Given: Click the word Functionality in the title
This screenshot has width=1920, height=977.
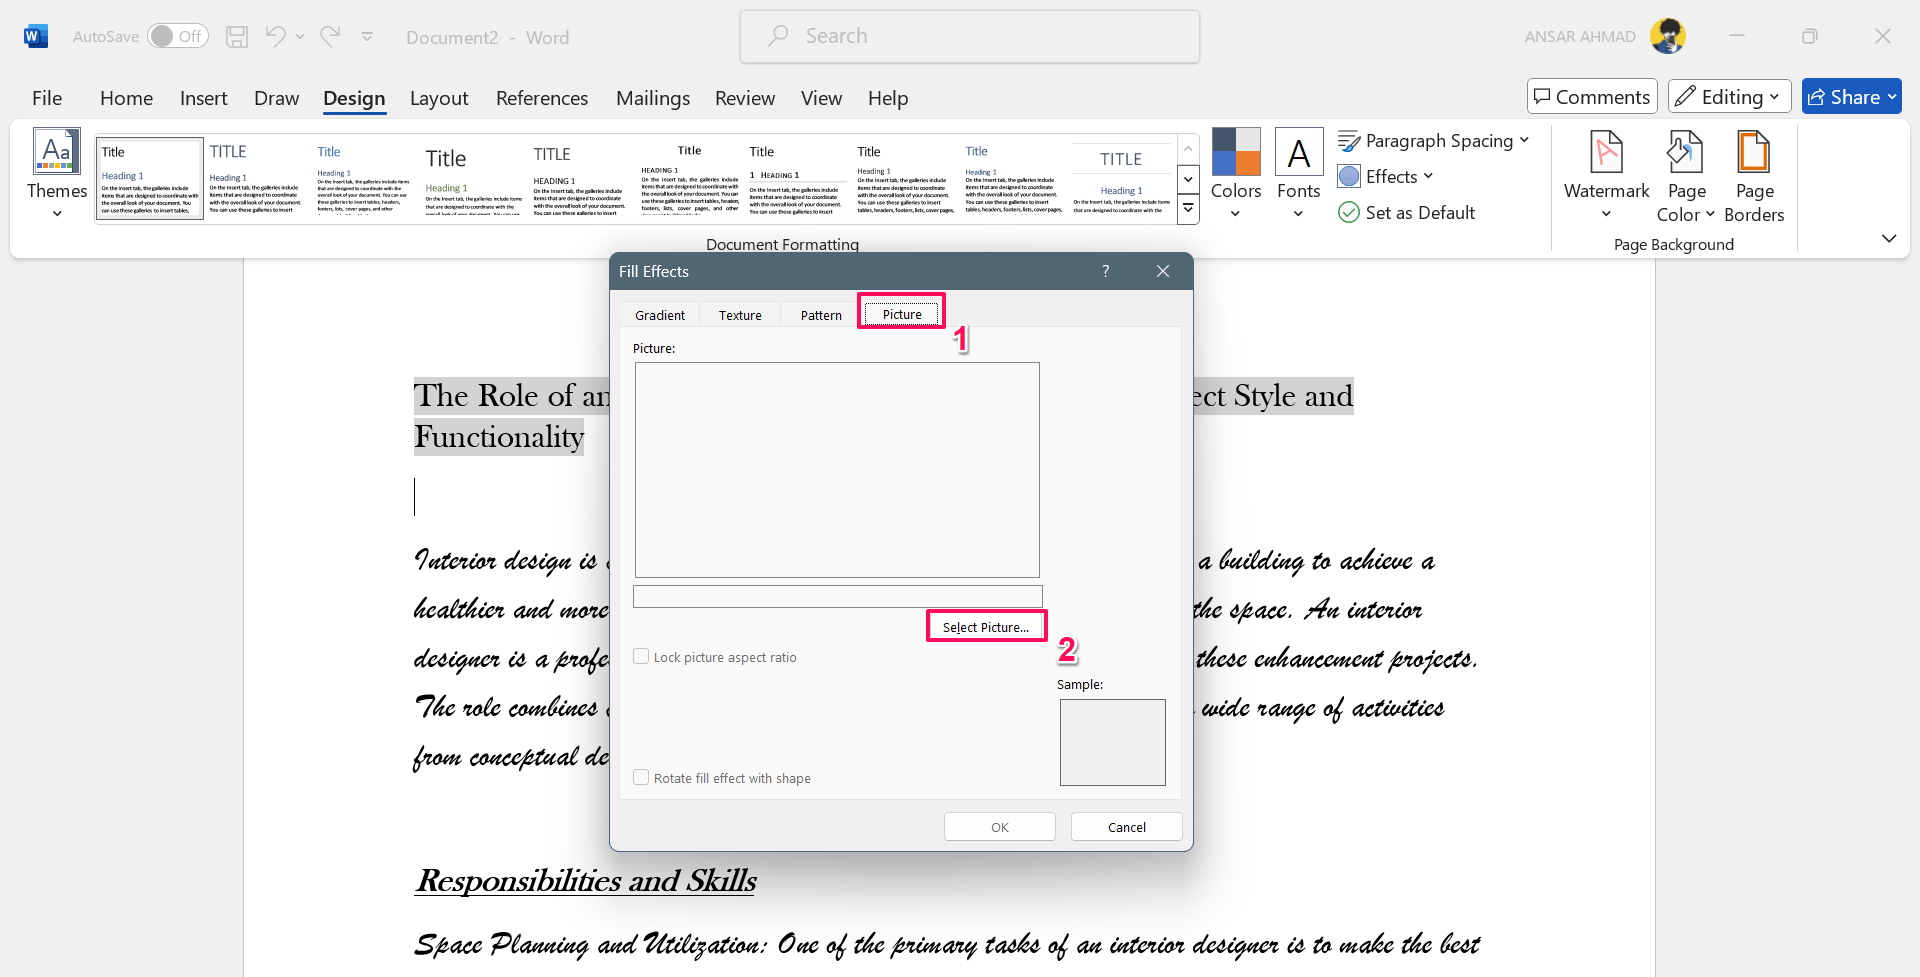Looking at the screenshot, I should pyautogui.click(x=499, y=437).
